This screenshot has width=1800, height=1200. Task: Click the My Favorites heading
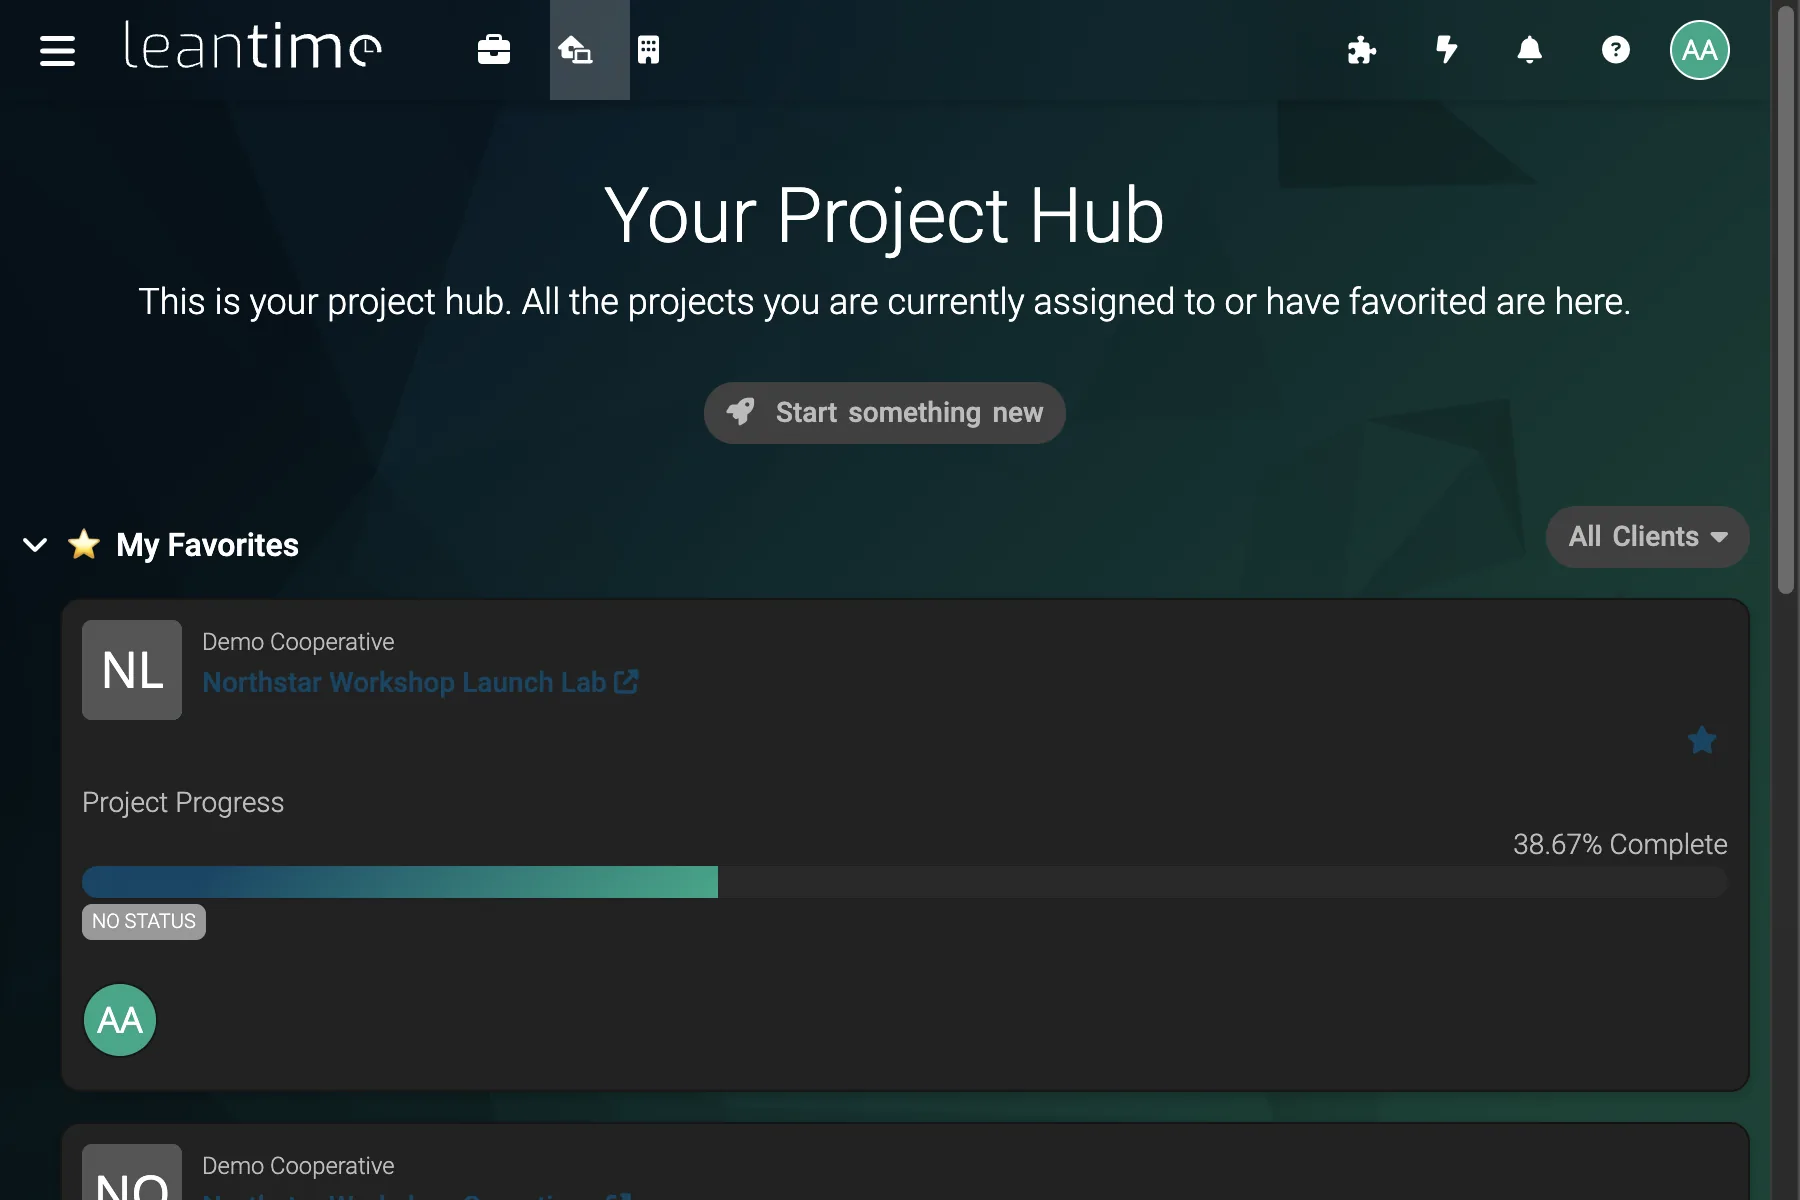(207, 545)
